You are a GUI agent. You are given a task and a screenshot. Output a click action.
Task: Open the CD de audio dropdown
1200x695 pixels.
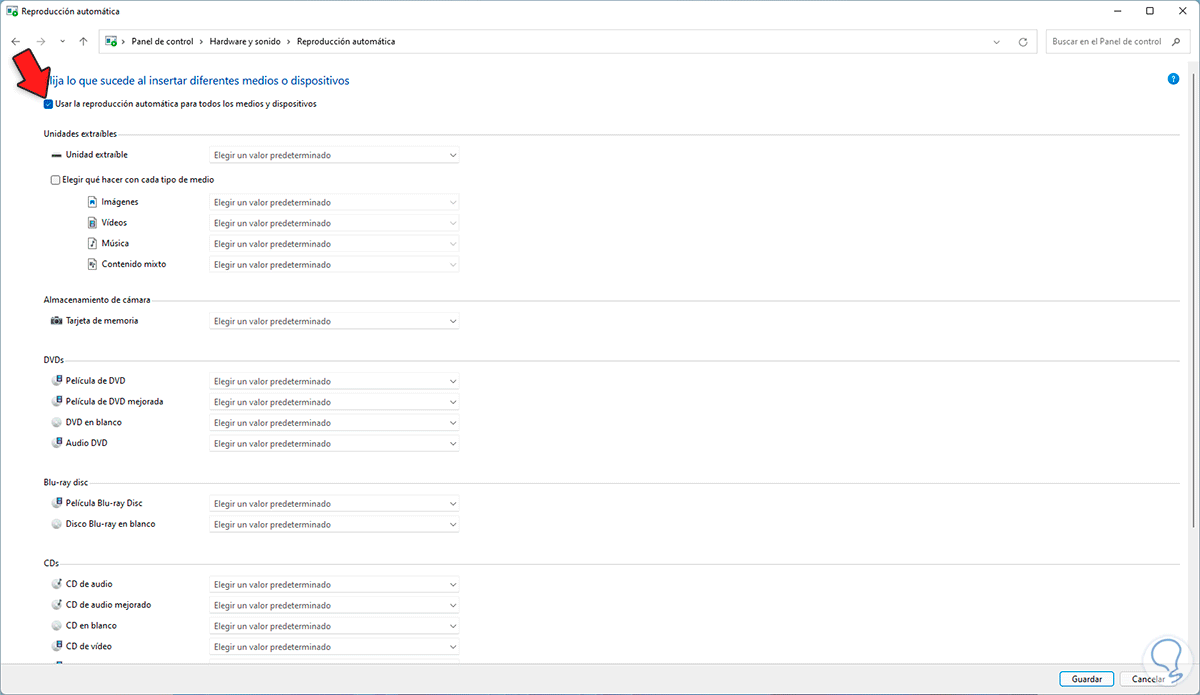pyautogui.click(x=334, y=585)
